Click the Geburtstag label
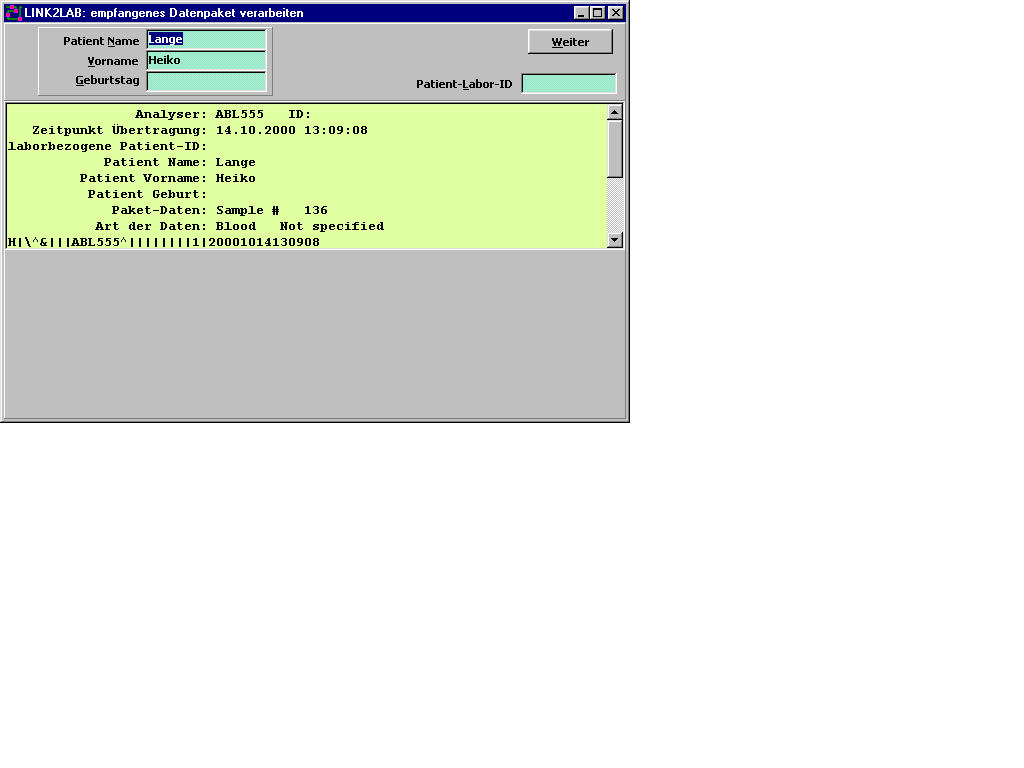Screen dimensions: 1024x768 tap(107, 80)
